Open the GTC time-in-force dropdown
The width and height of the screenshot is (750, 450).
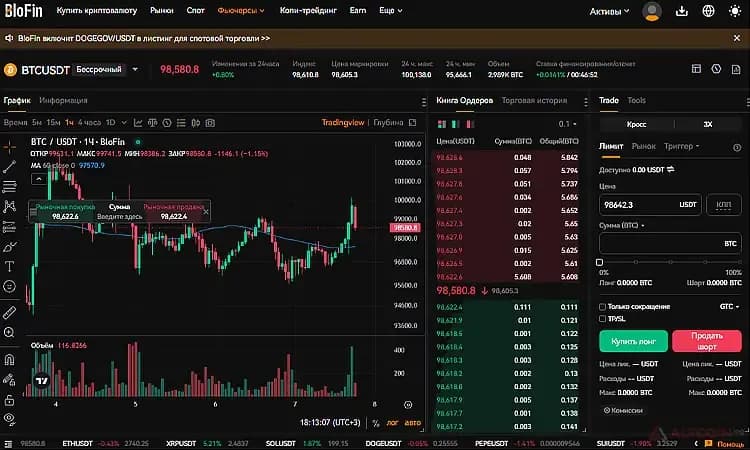[x=729, y=307]
